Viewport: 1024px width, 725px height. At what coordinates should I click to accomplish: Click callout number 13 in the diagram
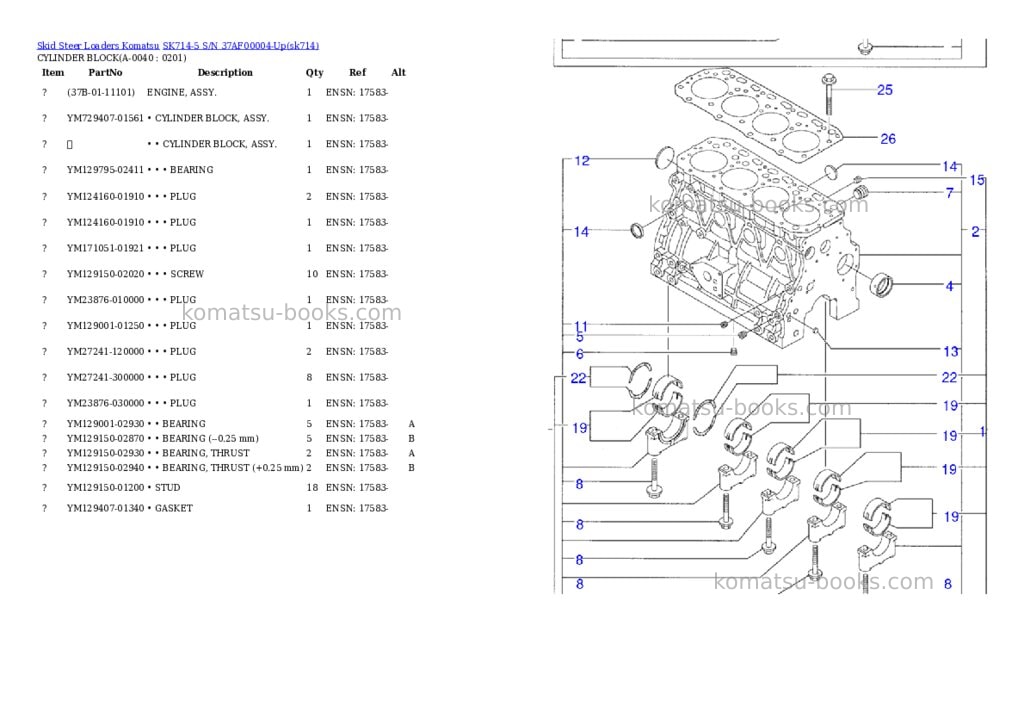click(x=951, y=352)
